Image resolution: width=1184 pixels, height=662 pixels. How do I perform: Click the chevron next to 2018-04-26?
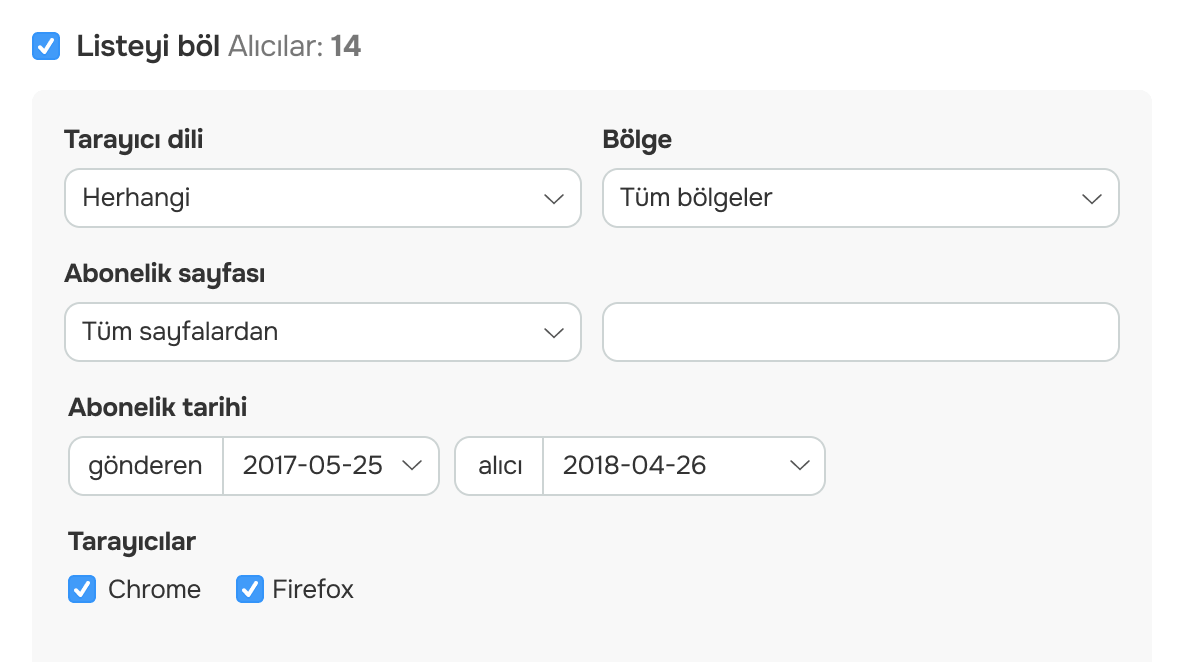(x=798, y=466)
